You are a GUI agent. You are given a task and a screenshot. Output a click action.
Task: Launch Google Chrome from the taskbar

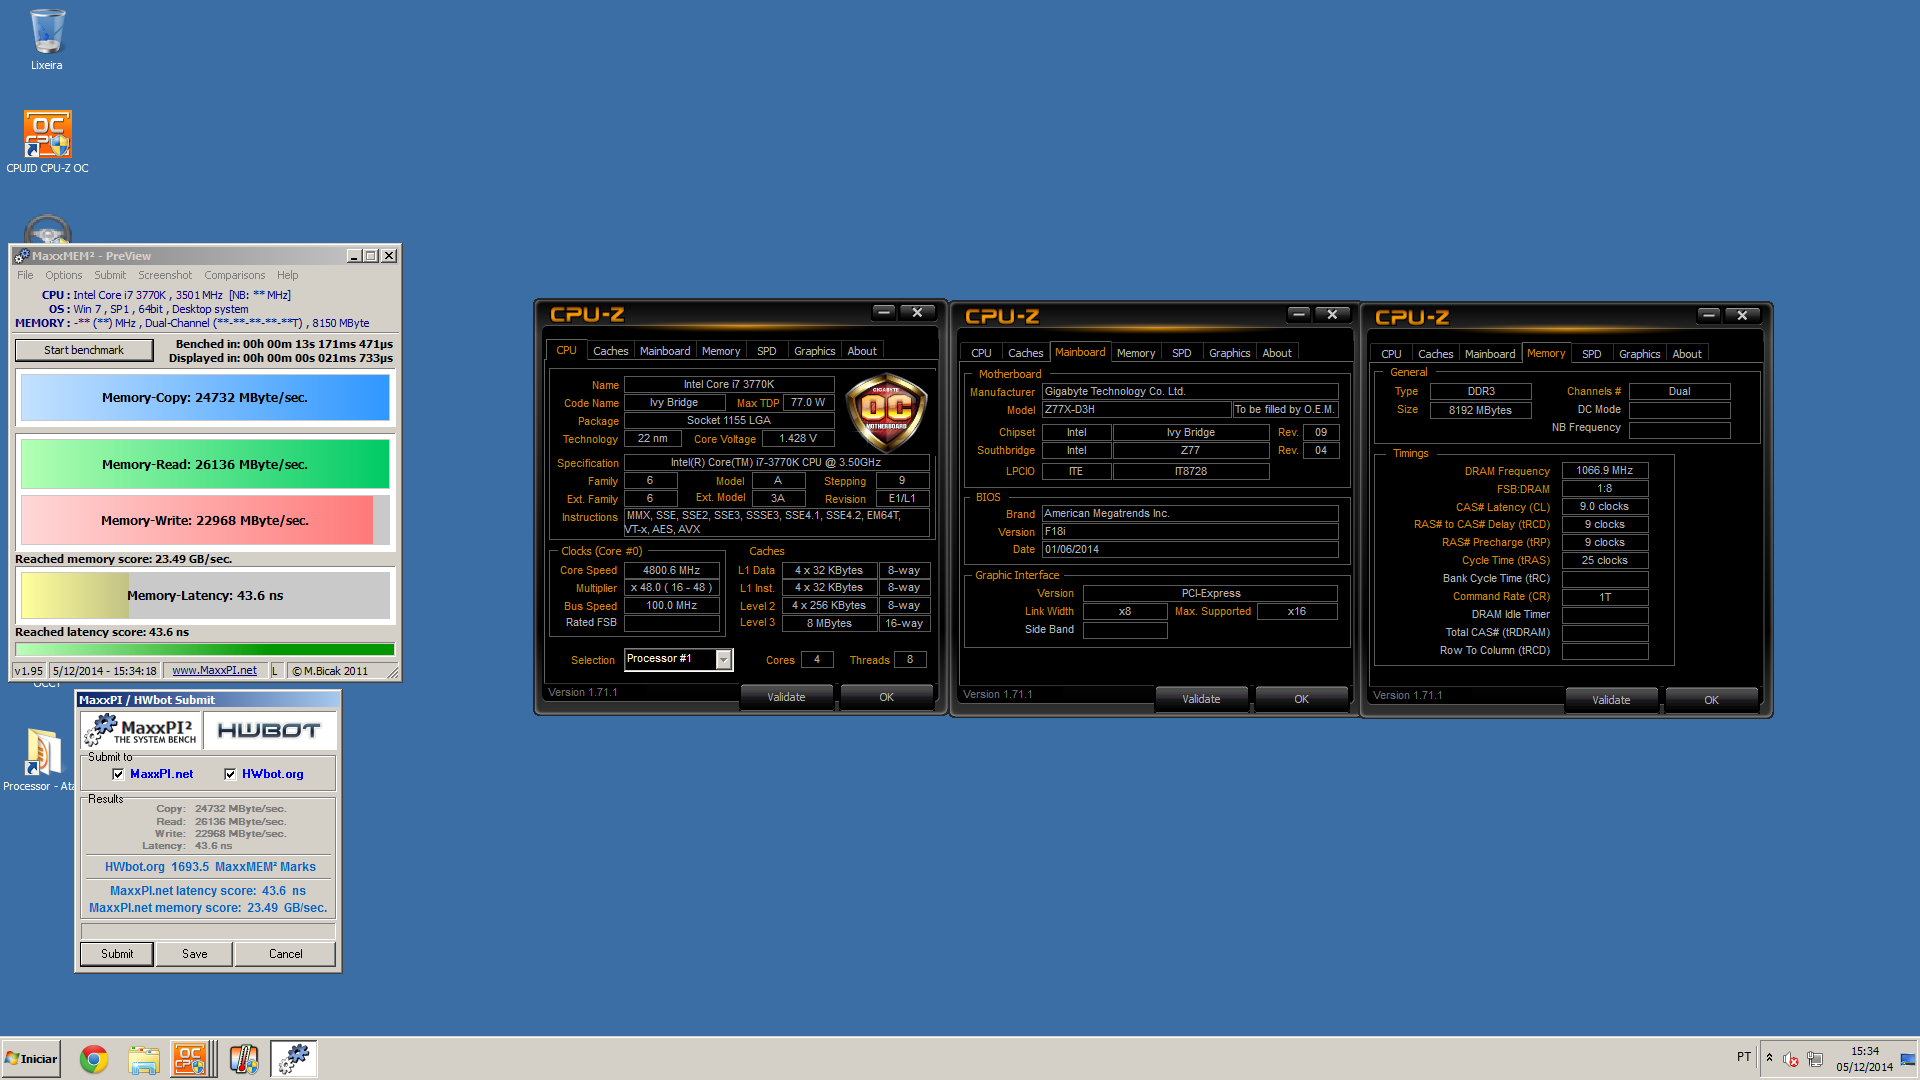tap(94, 1059)
